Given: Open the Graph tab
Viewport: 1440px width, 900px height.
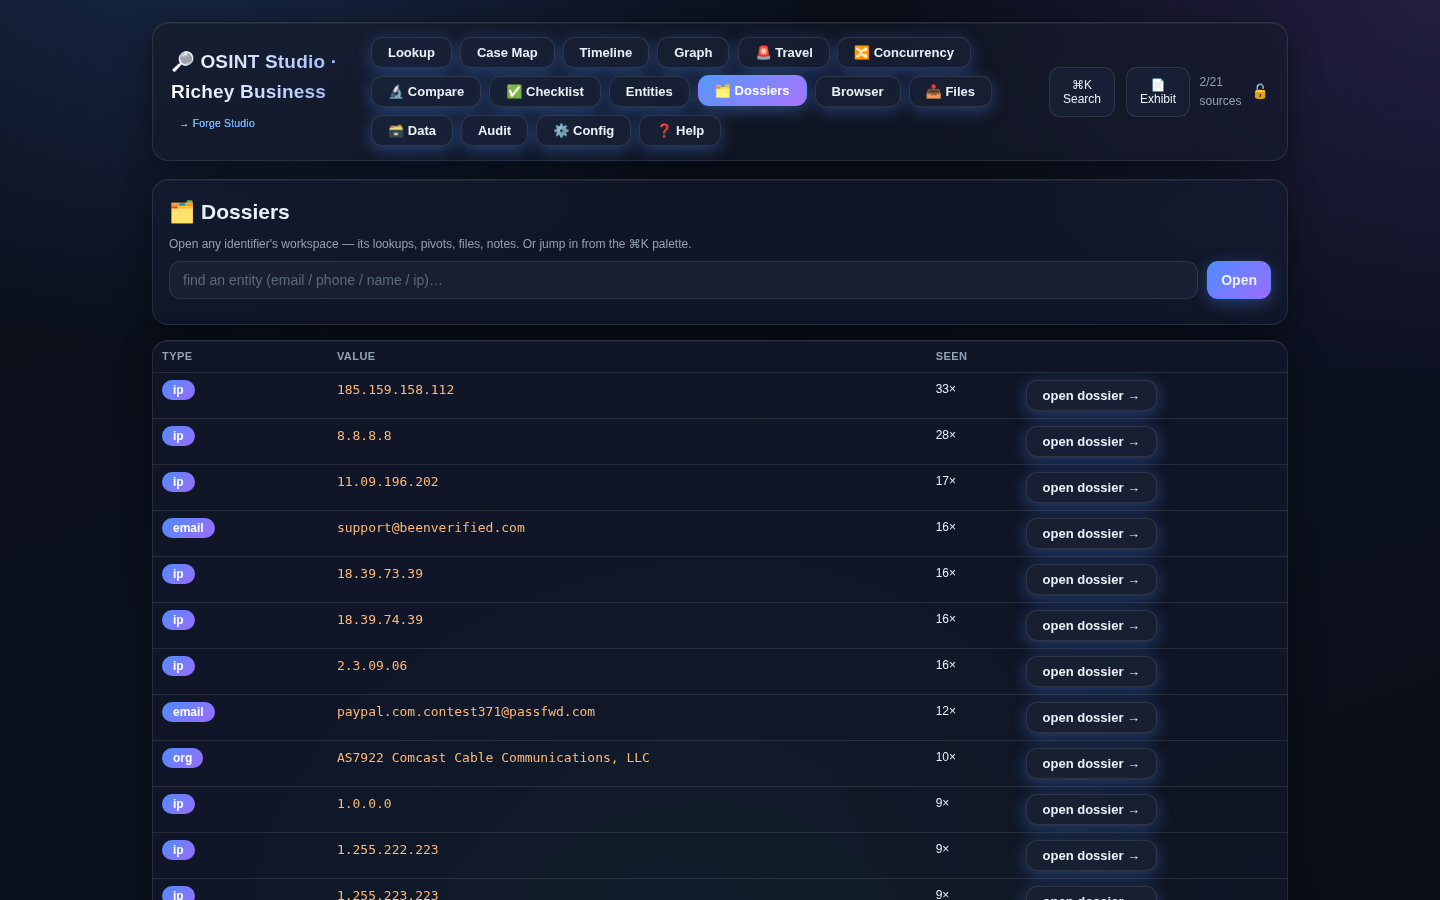Looking at the screenshot, I should [x=693, y=53].
